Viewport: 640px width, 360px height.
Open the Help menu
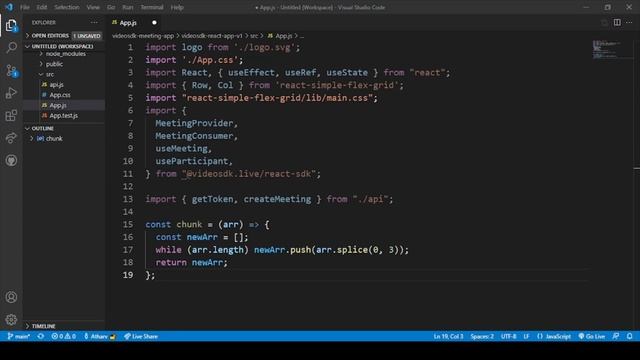(177, 7)
